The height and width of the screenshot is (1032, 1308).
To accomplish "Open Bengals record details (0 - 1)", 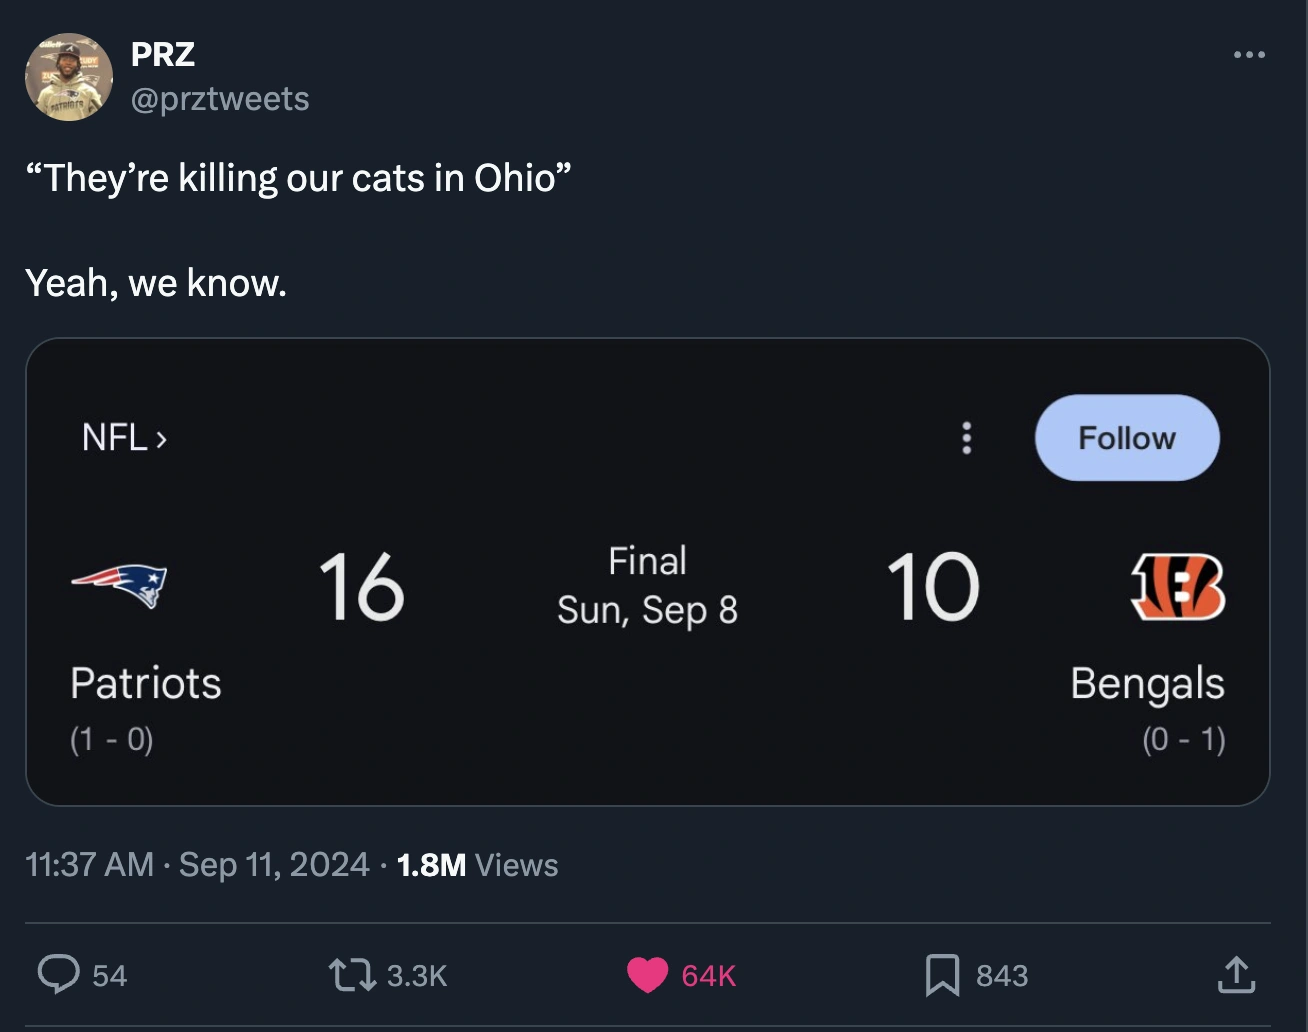I will click(1184, 739).
